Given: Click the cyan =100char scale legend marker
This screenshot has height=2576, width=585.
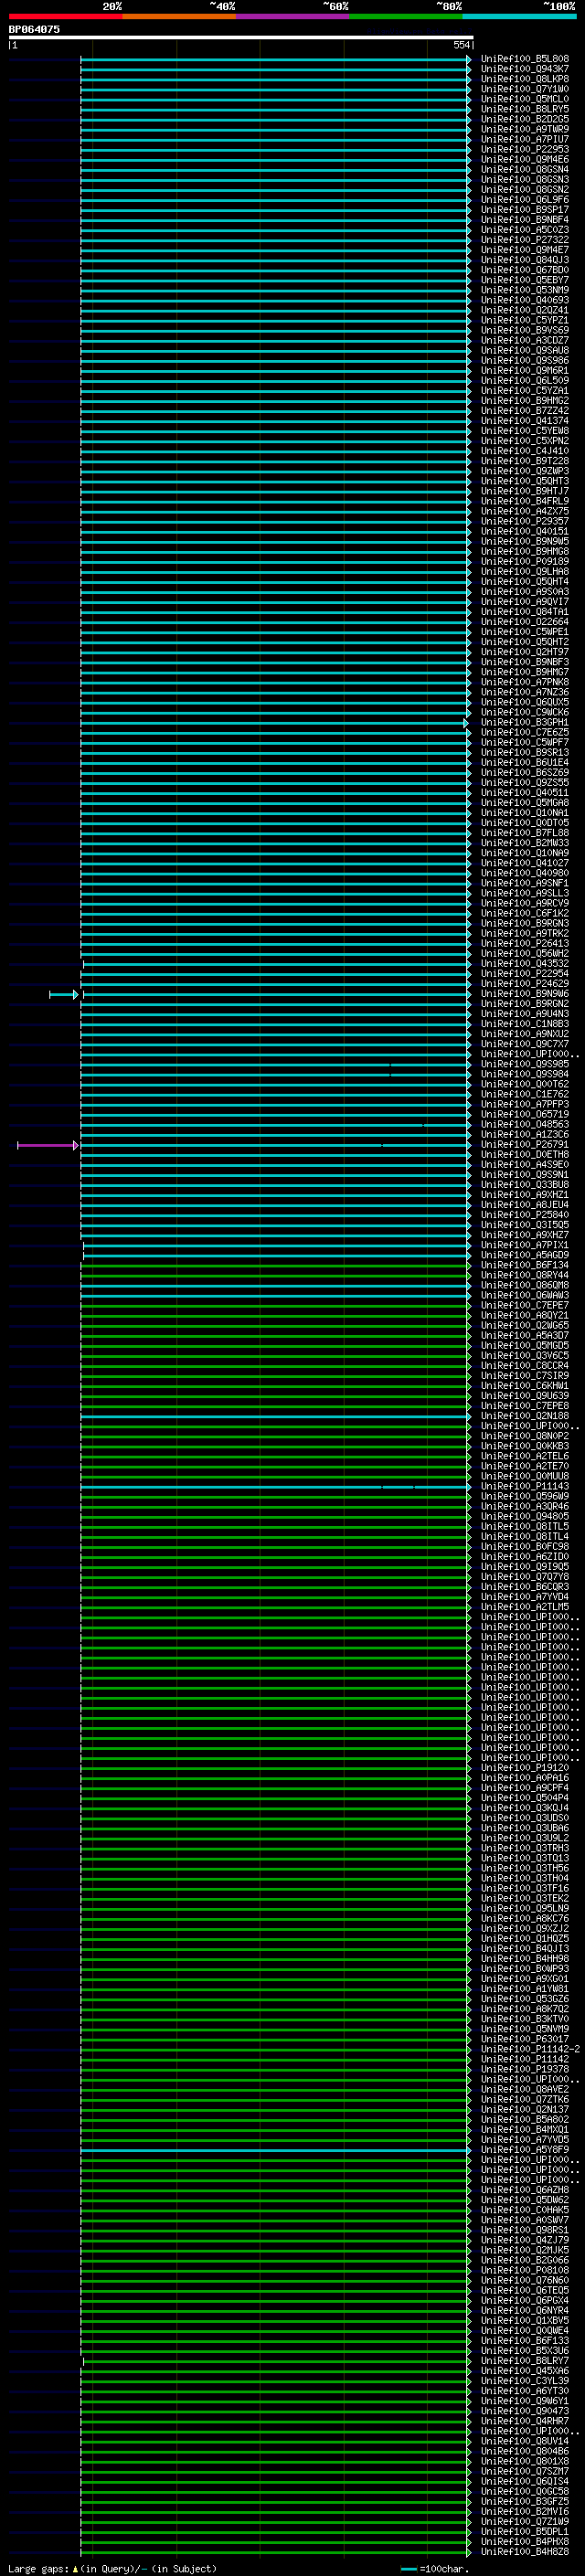Looking at the screenshot, I should pyautogui.click(x=408, y=2569).
